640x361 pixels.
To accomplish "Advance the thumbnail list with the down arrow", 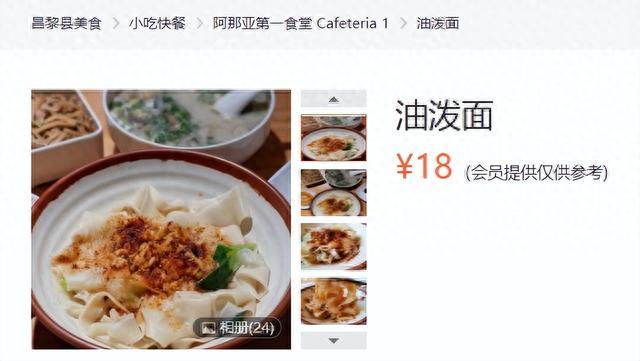I will coord(333,341).
